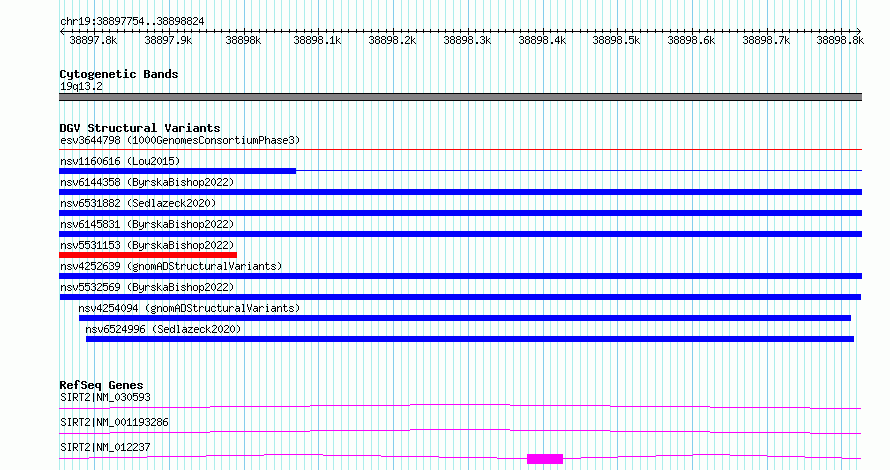Click the esv3644798 1000GenomesConsortiumPhase3 variant label

(180, 140)
